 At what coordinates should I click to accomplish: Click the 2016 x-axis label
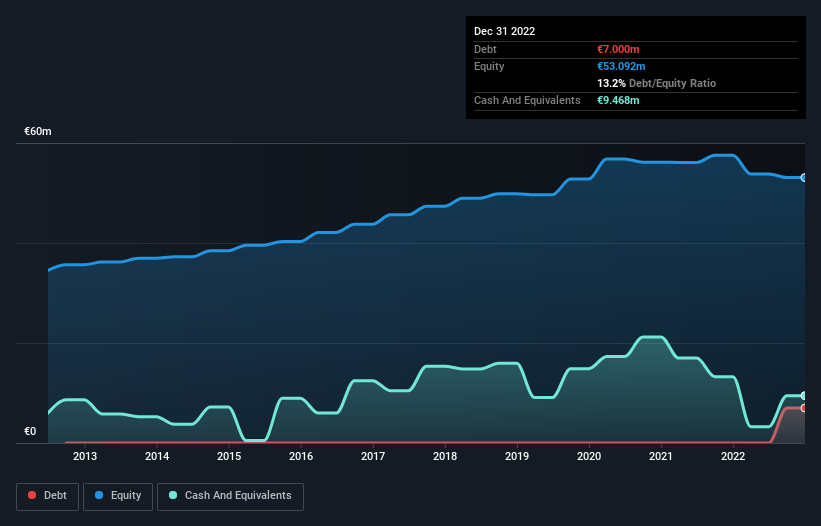301,456
